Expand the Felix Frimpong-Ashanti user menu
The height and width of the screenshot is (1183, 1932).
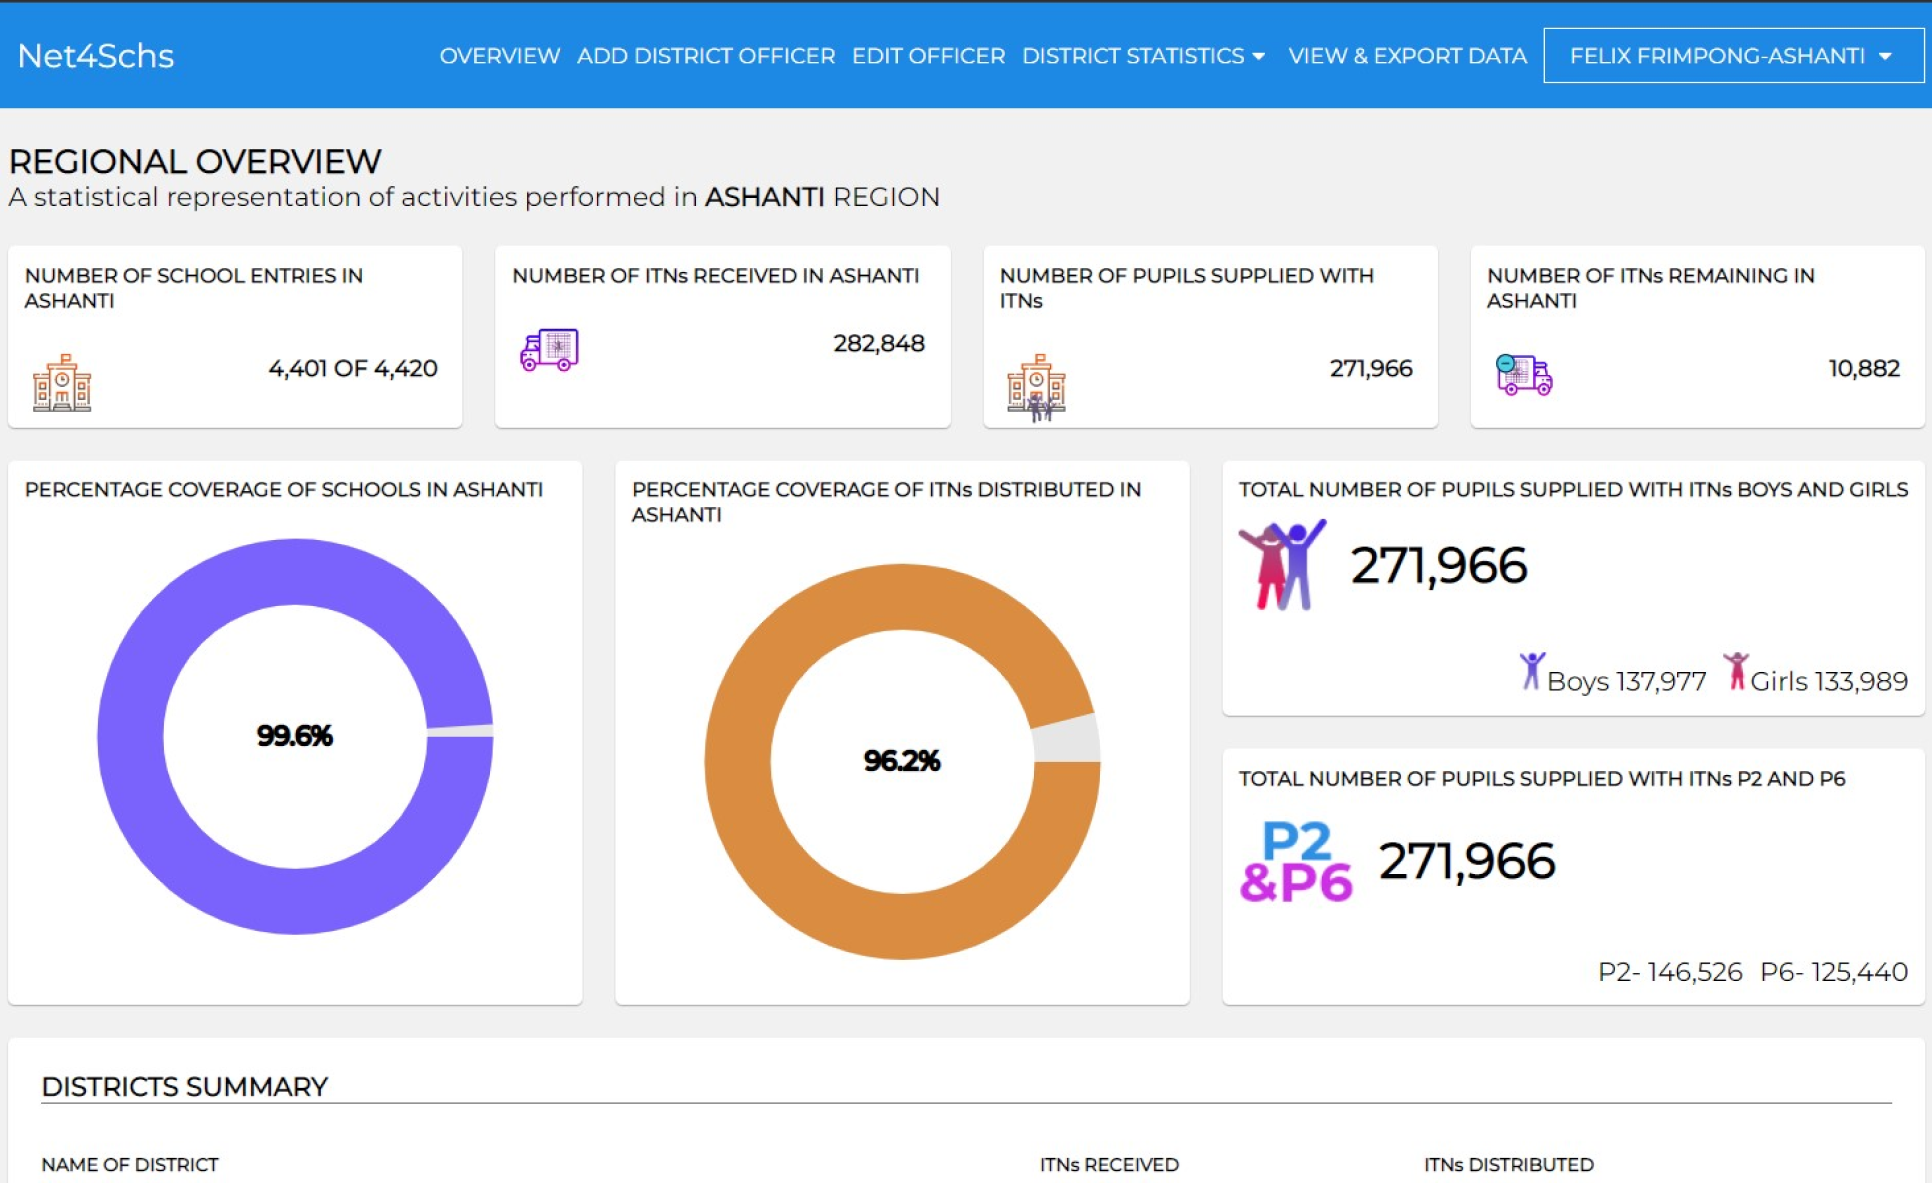(1732, 56)
